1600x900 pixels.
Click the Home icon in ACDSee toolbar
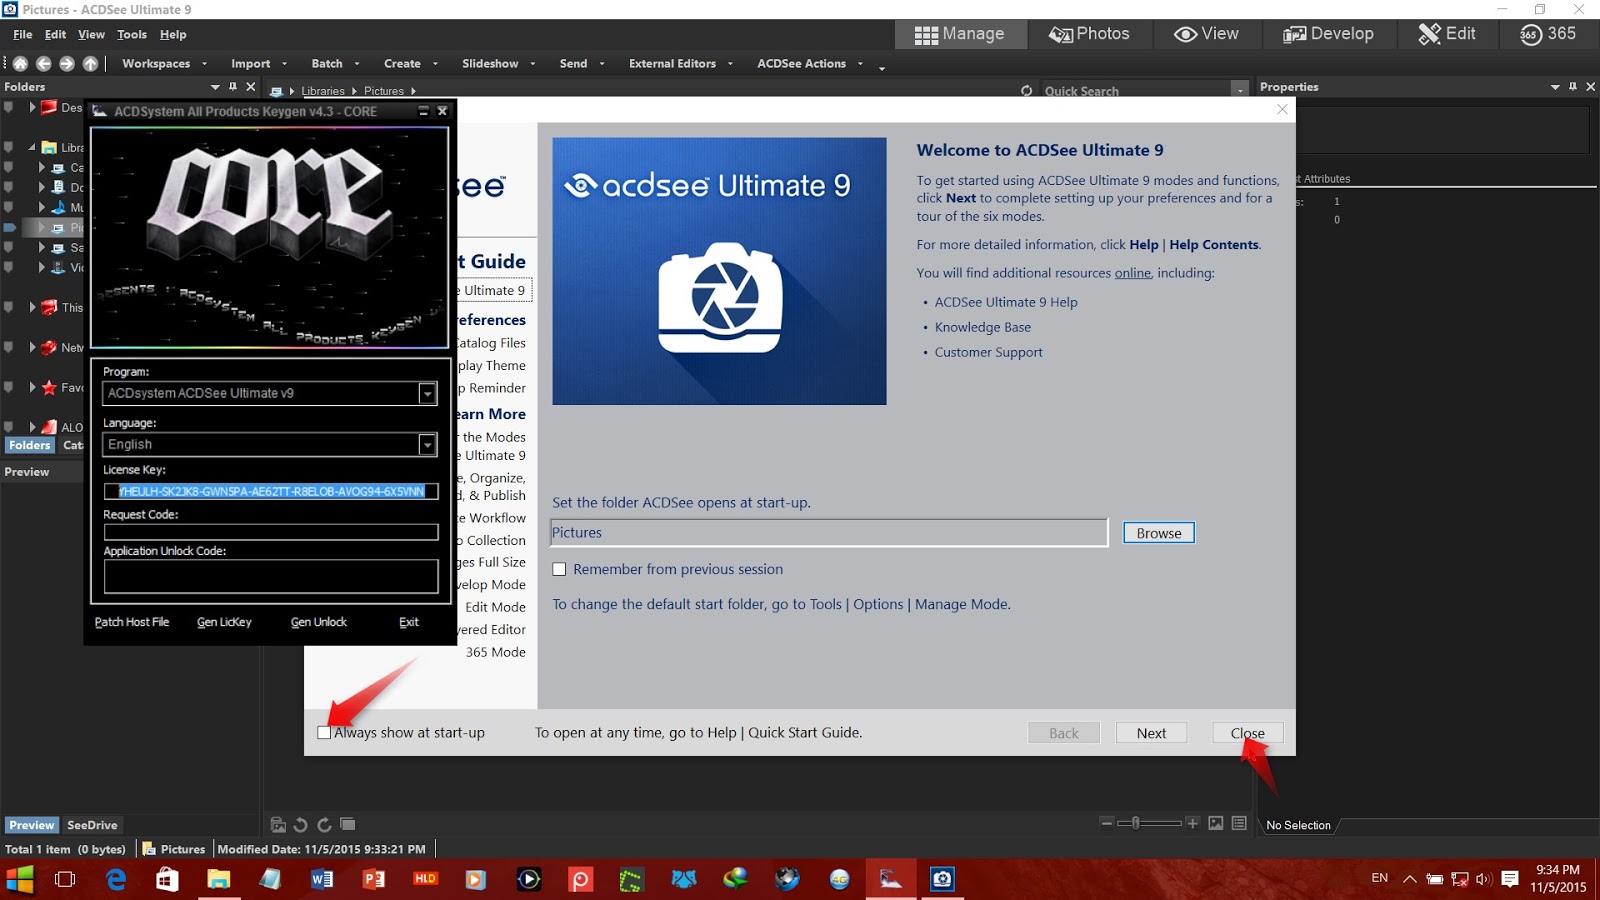coord(20,63)
